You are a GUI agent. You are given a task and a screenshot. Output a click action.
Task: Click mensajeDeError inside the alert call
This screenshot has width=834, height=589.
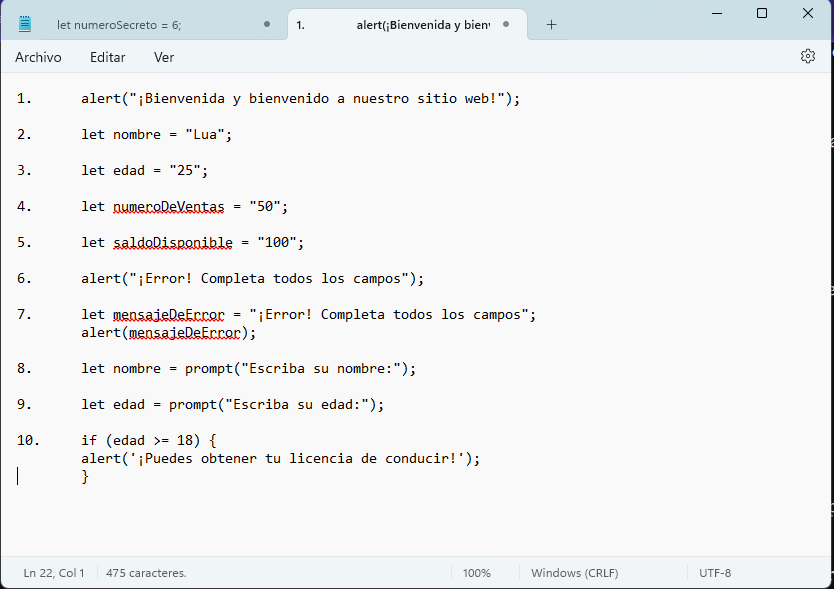pyautogui.click(x=185, y=333)
